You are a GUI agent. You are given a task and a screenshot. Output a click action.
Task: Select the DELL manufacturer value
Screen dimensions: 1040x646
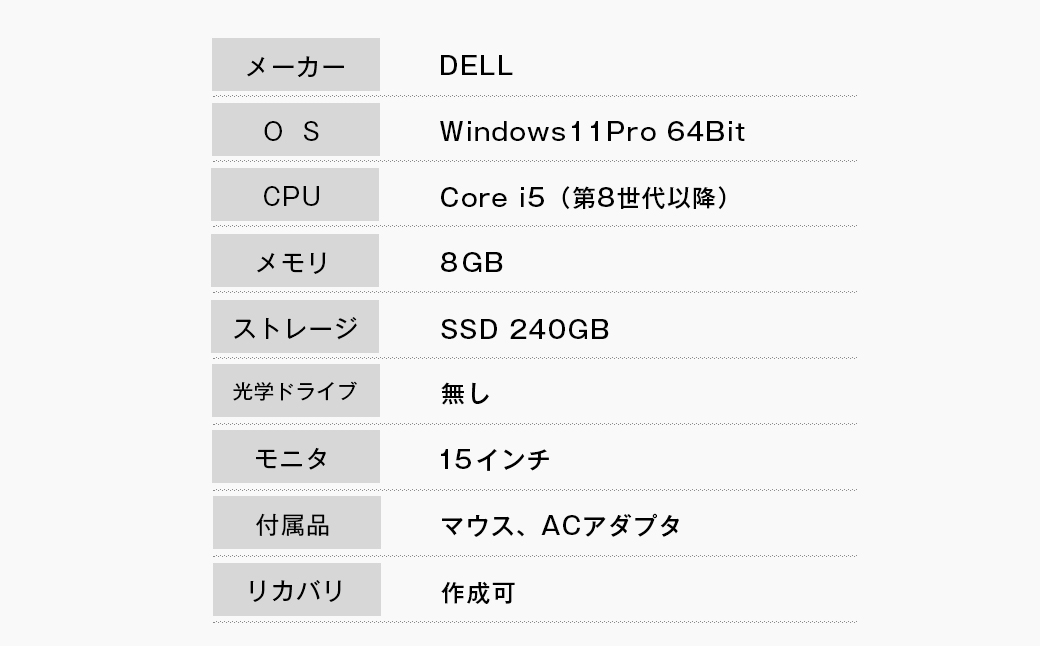(x=476, y=66)
